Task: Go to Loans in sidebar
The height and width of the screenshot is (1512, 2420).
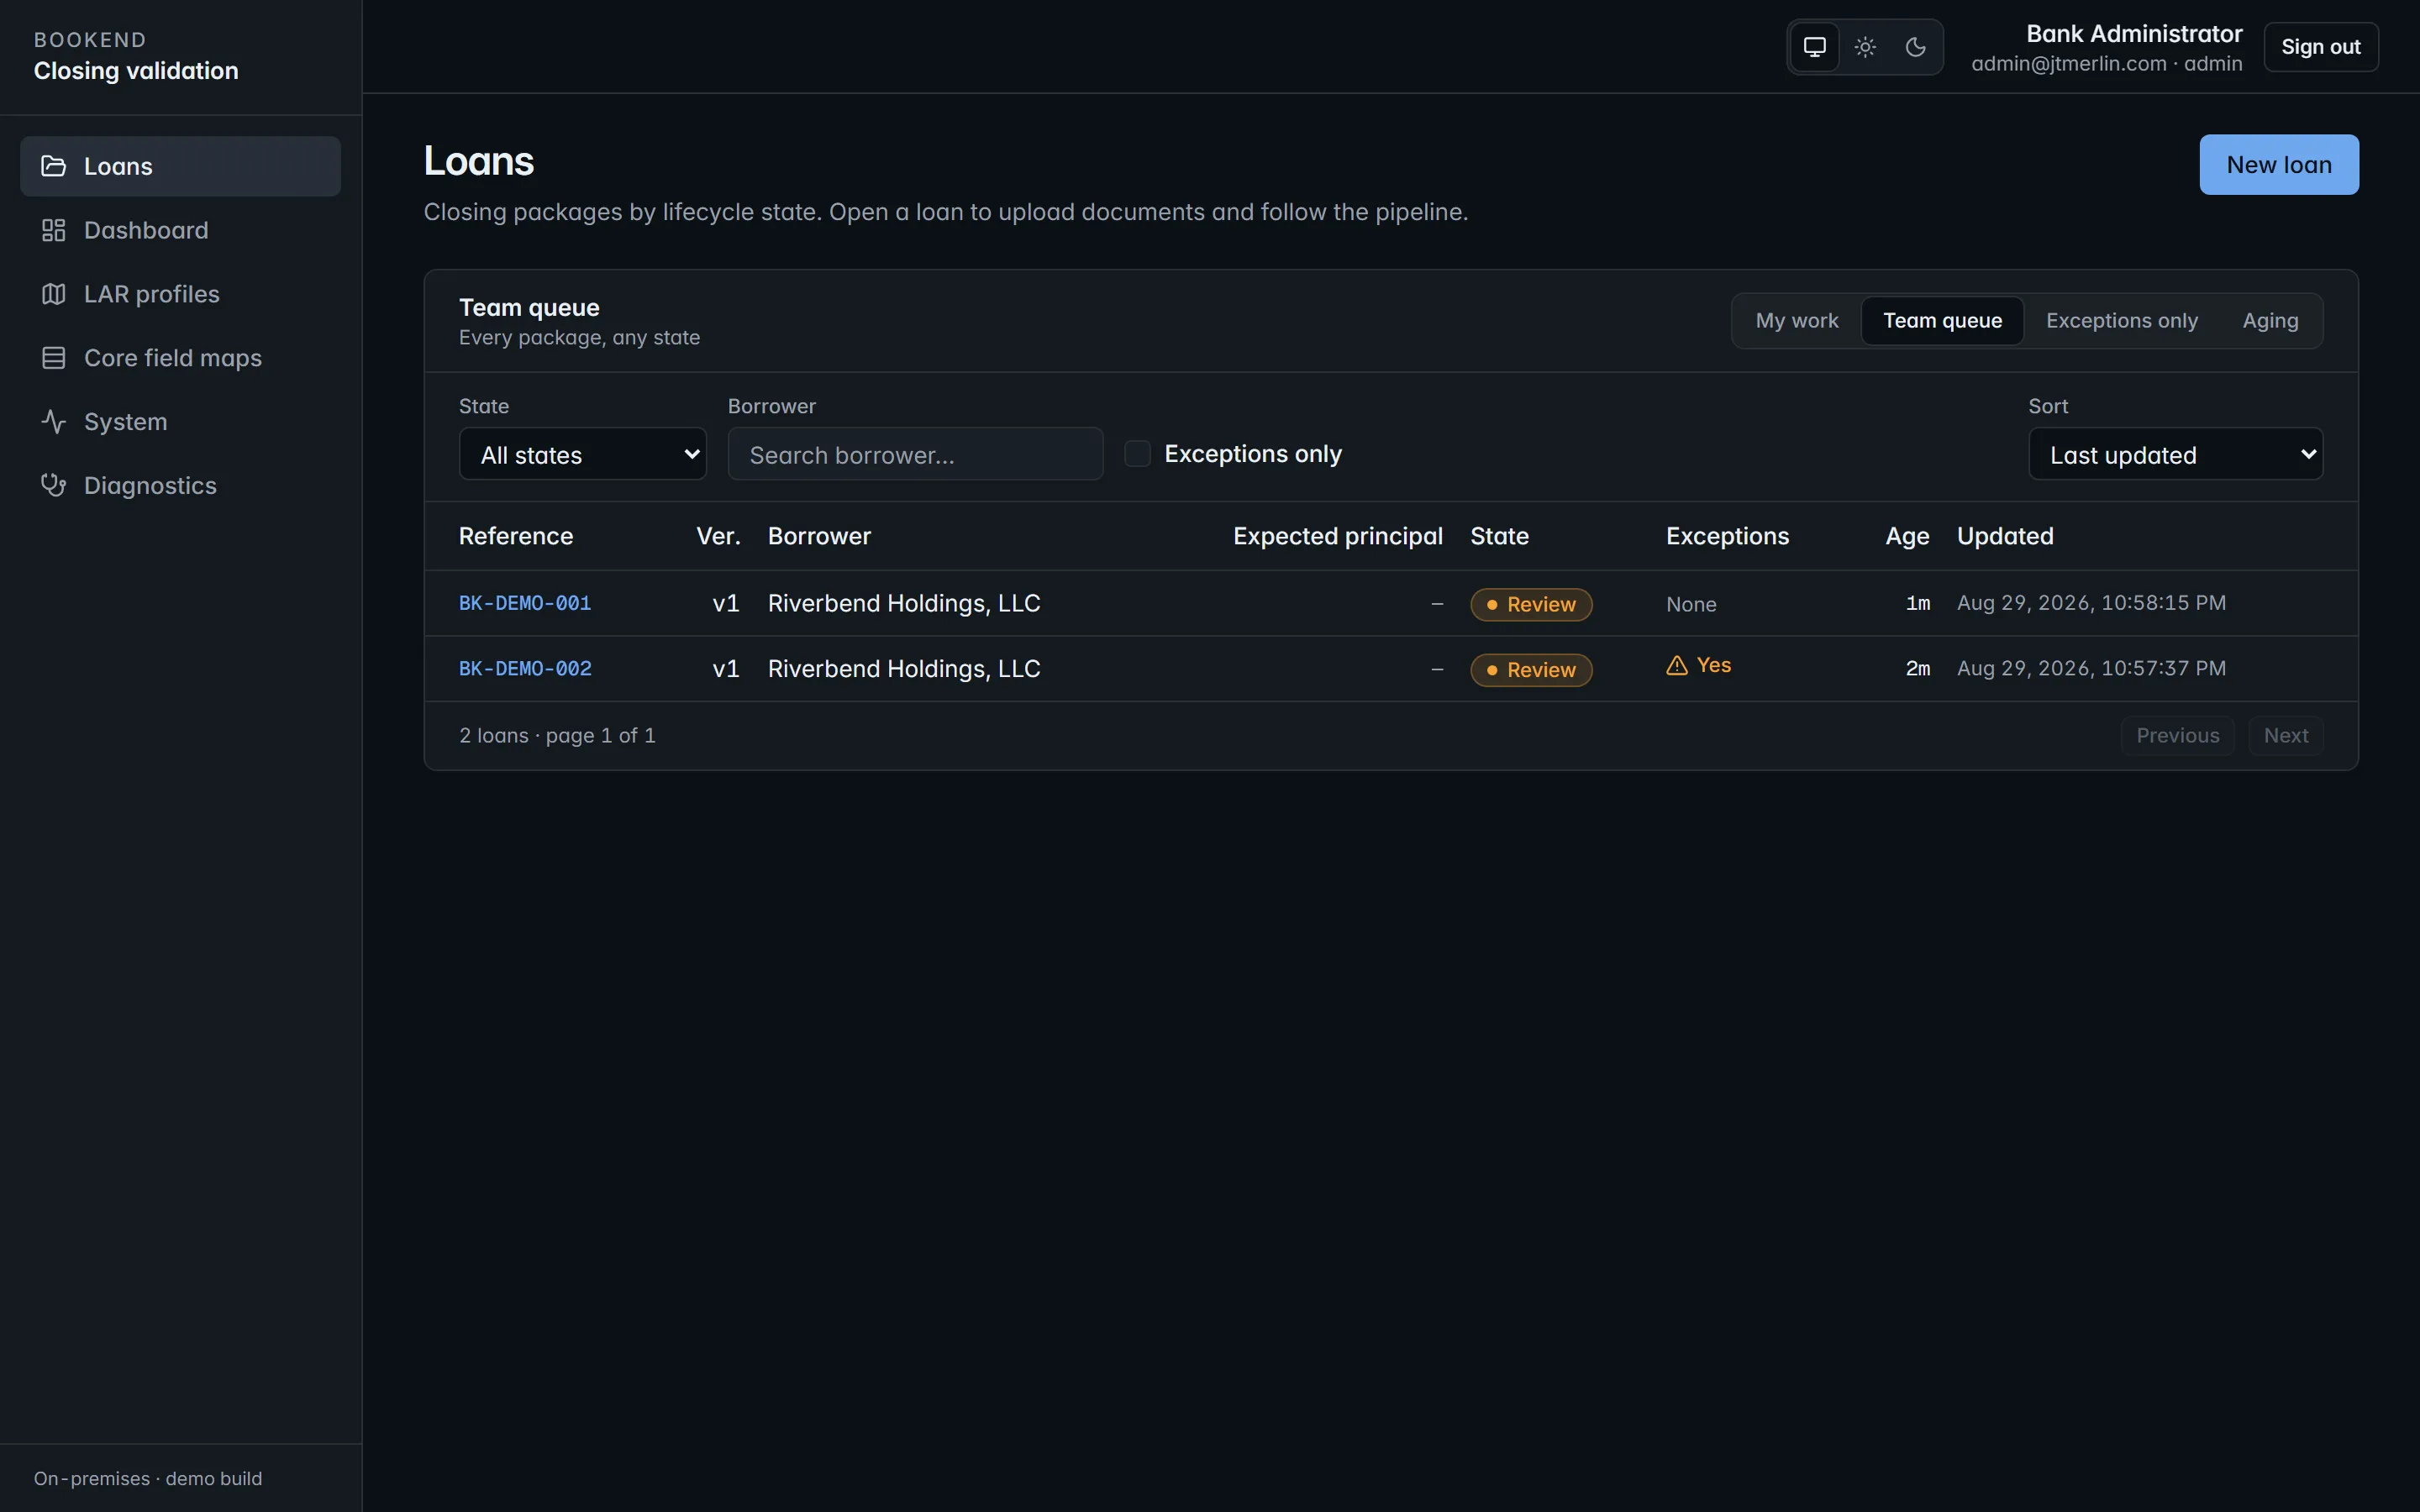Action: tap(180, 166)
